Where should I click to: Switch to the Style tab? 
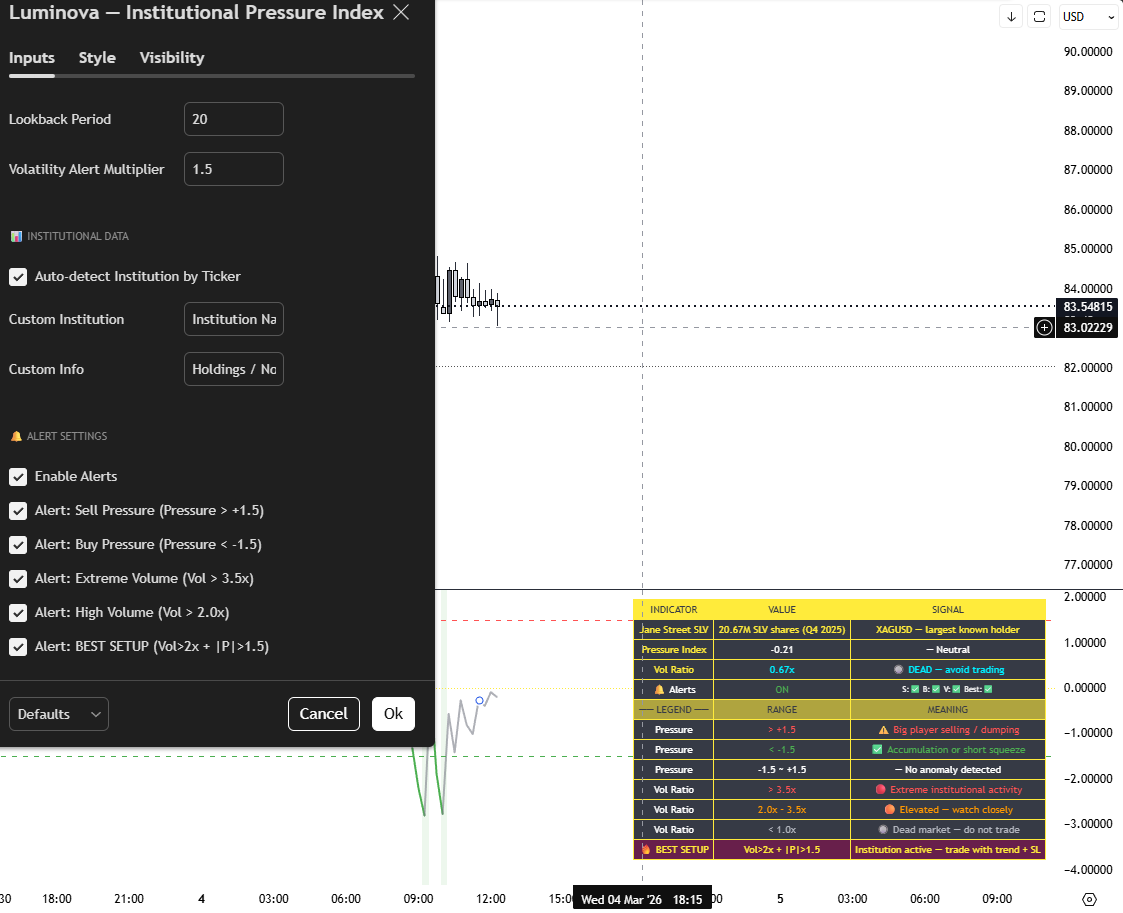[97, 58]
